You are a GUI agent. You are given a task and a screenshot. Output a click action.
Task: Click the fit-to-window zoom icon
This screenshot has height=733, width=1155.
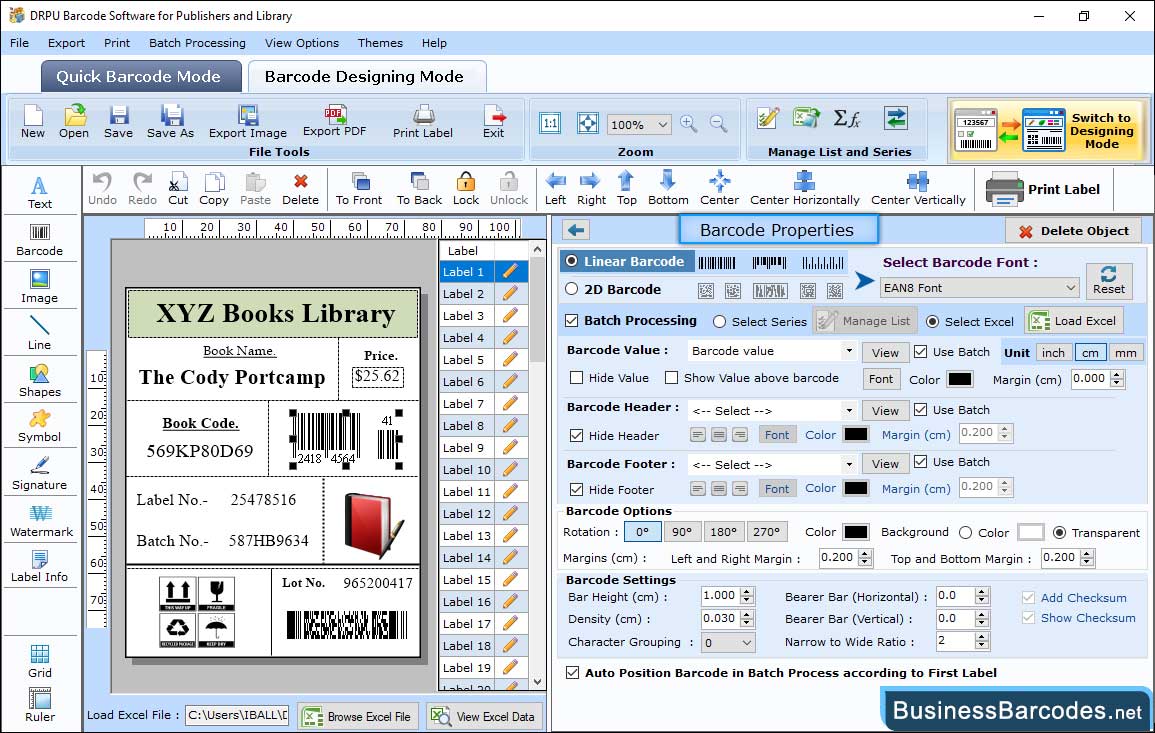point(588,123)
